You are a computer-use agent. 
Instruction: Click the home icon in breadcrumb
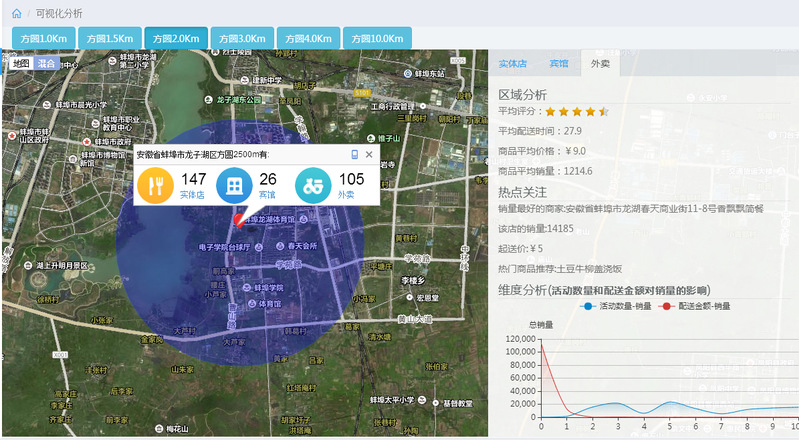tap(16, 14)
